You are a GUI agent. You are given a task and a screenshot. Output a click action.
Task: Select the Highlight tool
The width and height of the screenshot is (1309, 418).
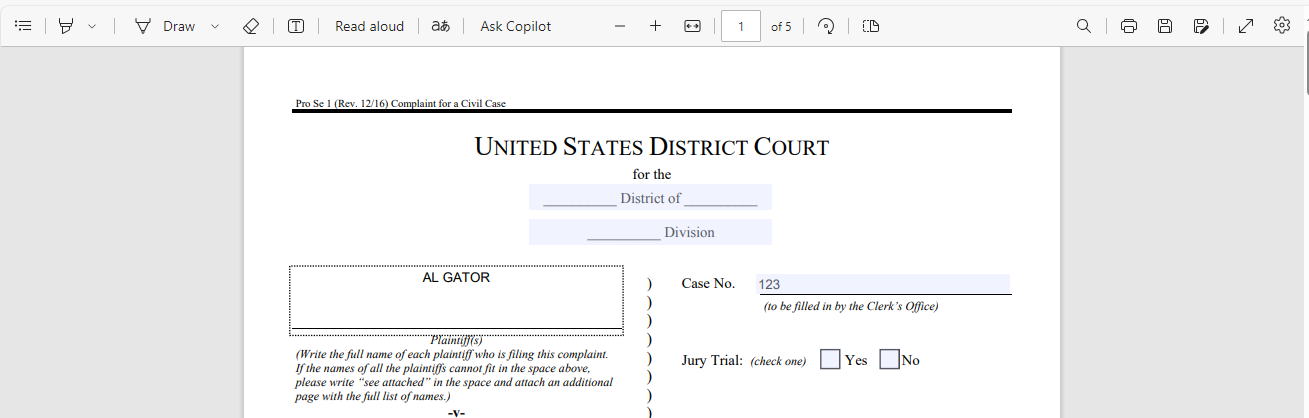coord(66,26)
